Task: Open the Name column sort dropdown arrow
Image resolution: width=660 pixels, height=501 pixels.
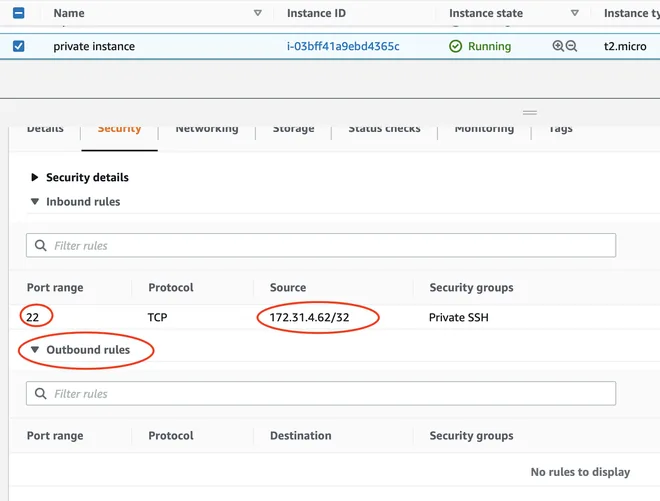Action: click(258, 13)
